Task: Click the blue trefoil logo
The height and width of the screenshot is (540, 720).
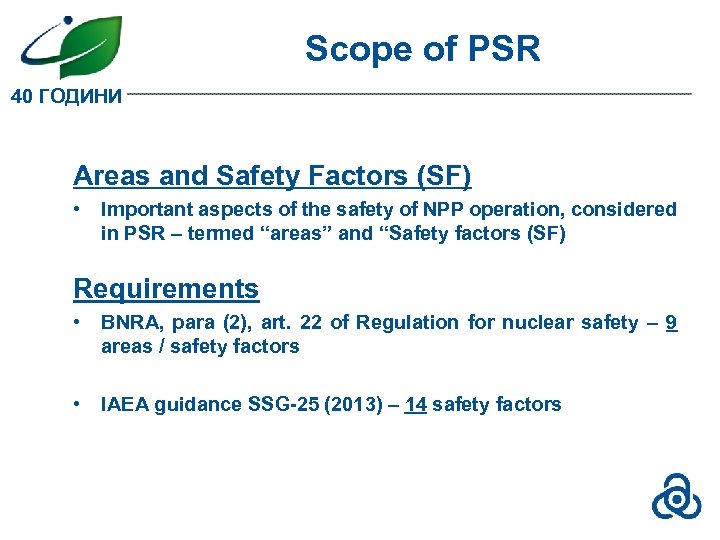Action: click(x=676, y=497)
